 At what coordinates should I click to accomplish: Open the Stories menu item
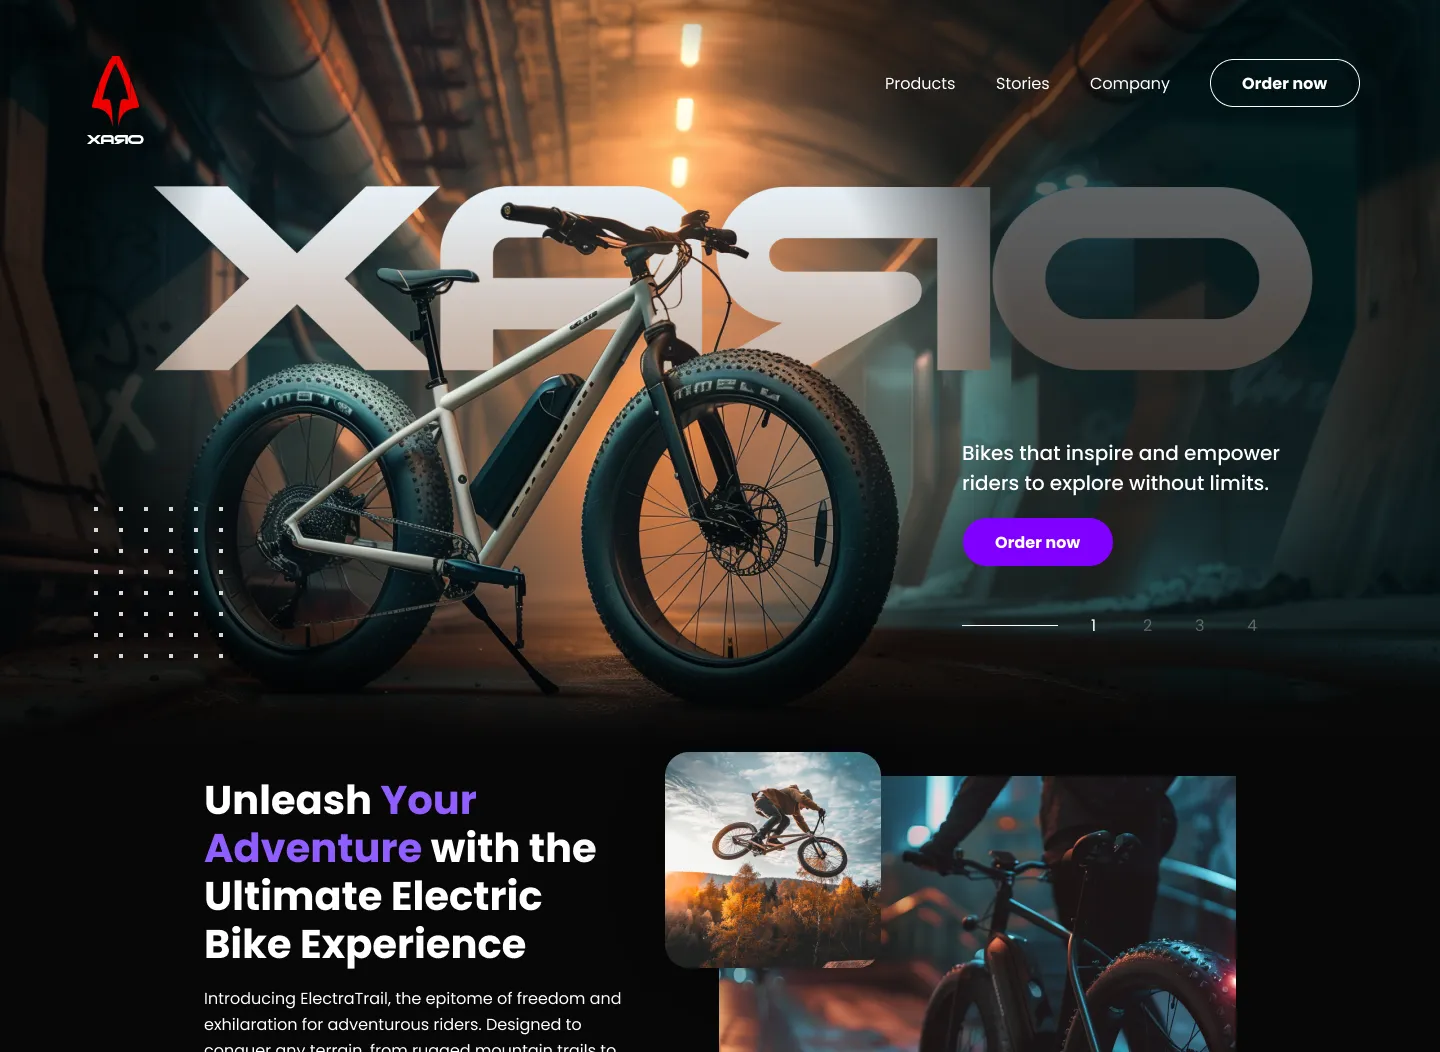(x=1022, y=83)
